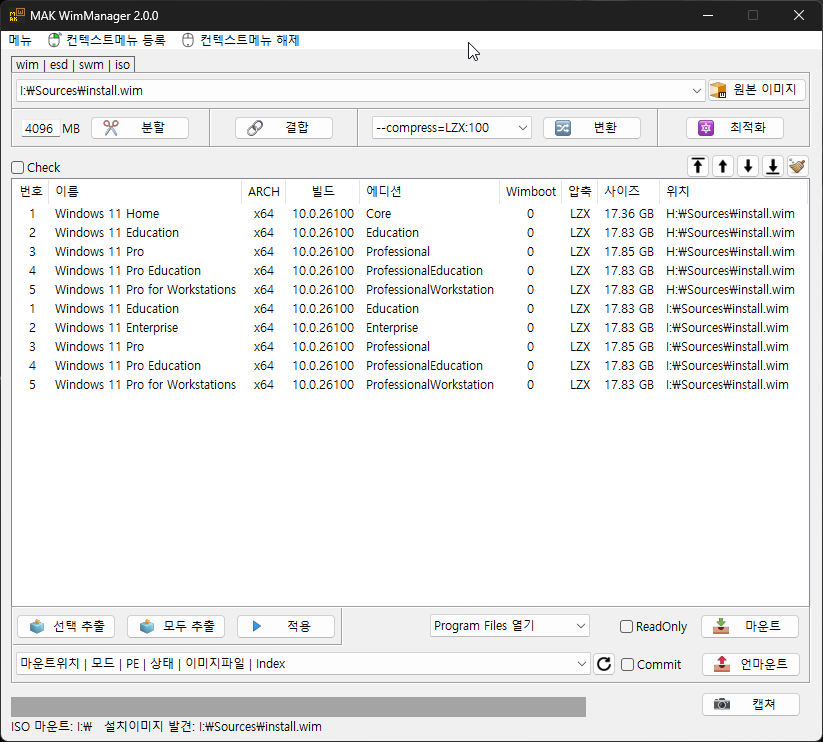Image resolution: width=823 pixels, height=742 pixels.
Task: Click the refresh mount list icon
Action: click(x=604, y=664)
